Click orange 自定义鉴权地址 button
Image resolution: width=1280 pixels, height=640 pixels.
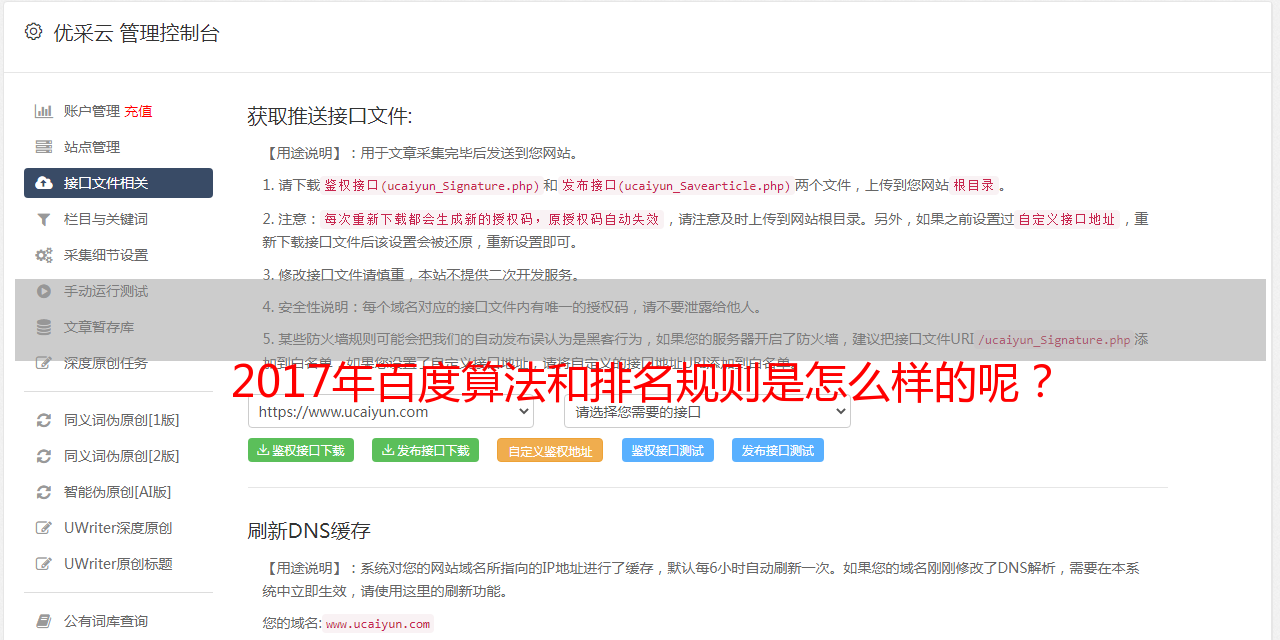(x=550, y=450)
